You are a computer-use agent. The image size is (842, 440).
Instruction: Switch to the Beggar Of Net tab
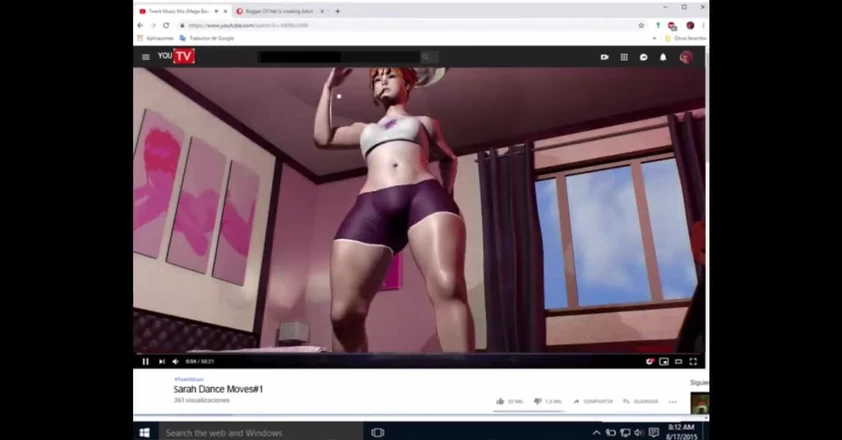click(277, 11)
